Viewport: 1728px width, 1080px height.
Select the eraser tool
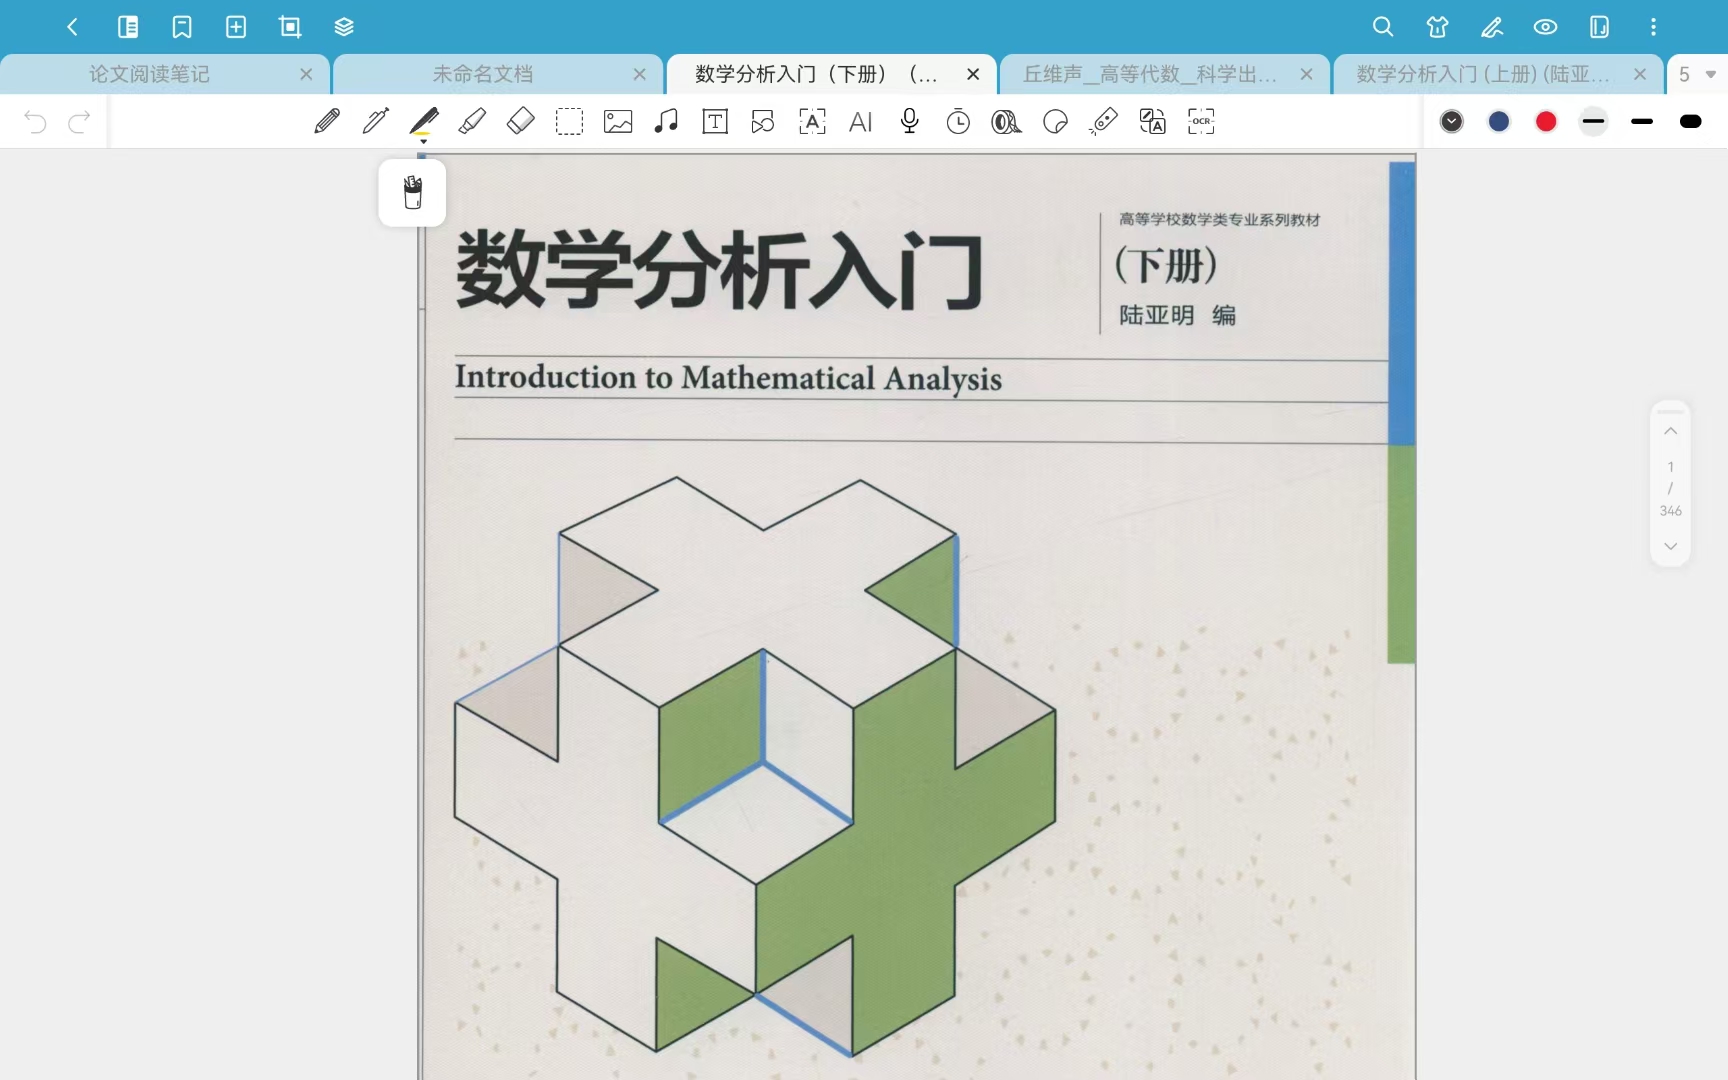click(x=521, y=121)
